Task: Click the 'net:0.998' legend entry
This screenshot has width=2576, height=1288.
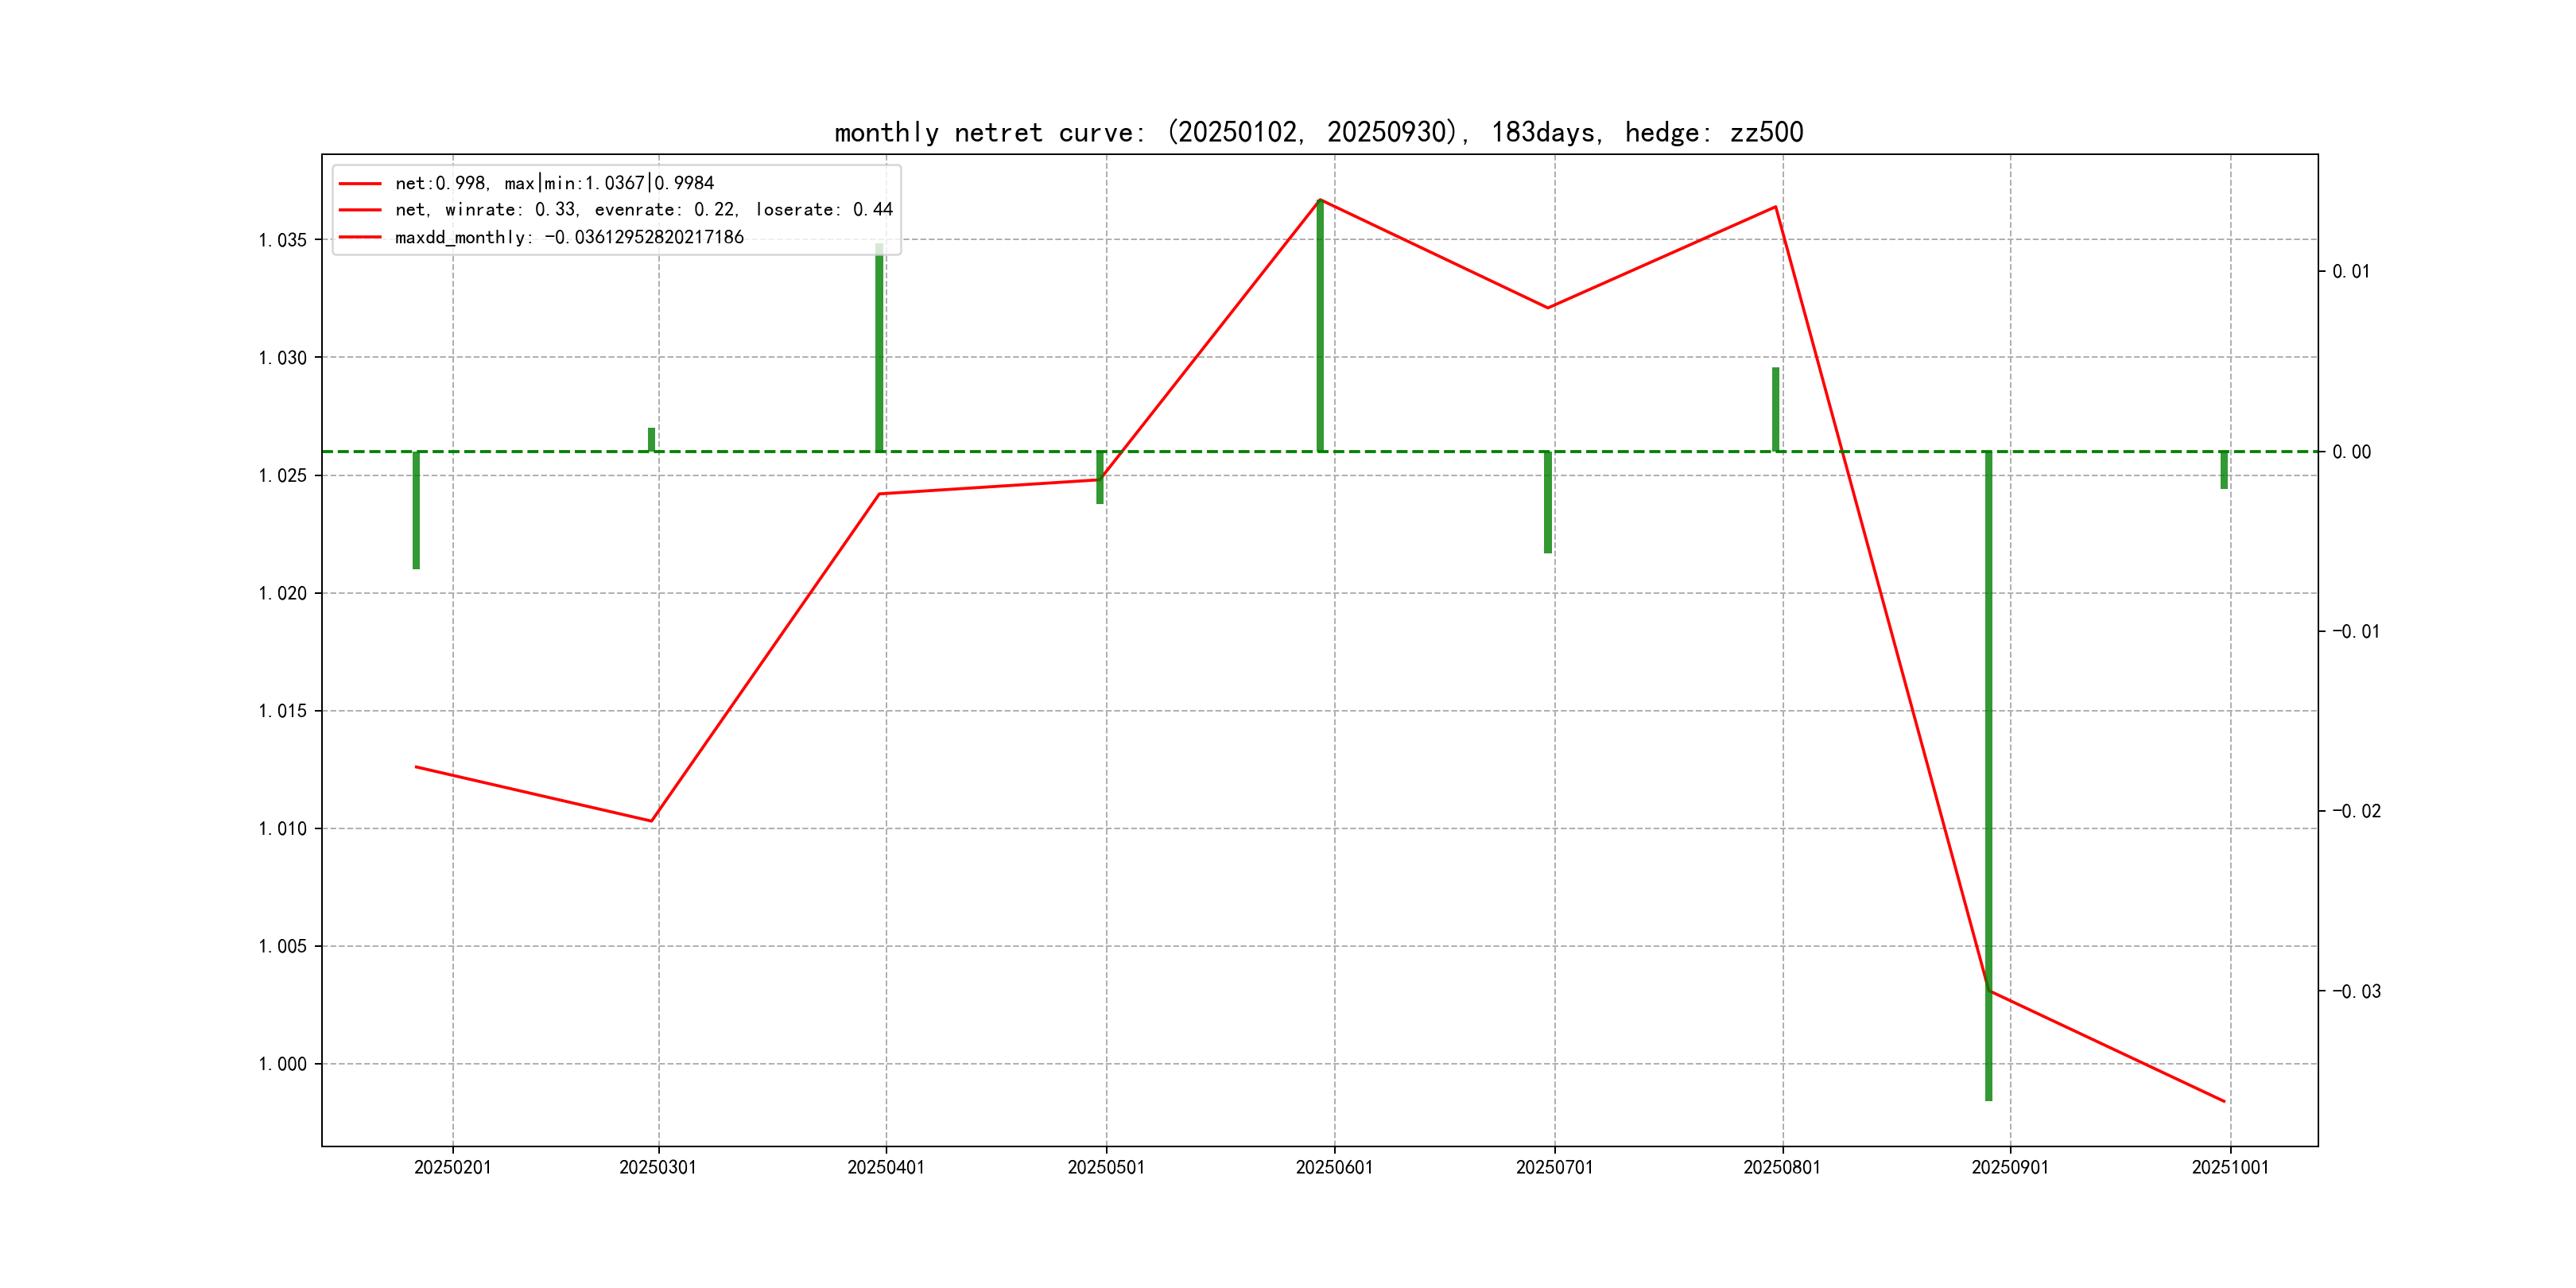Action: (x=554, y=183)
